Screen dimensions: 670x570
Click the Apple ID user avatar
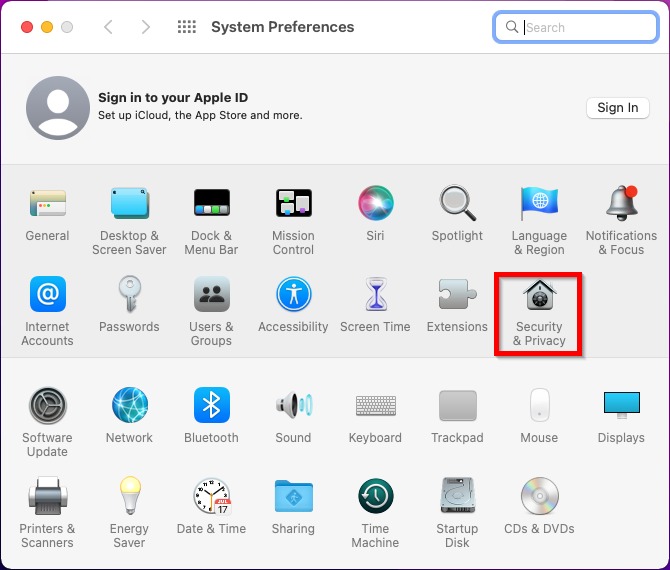point(57,107)
